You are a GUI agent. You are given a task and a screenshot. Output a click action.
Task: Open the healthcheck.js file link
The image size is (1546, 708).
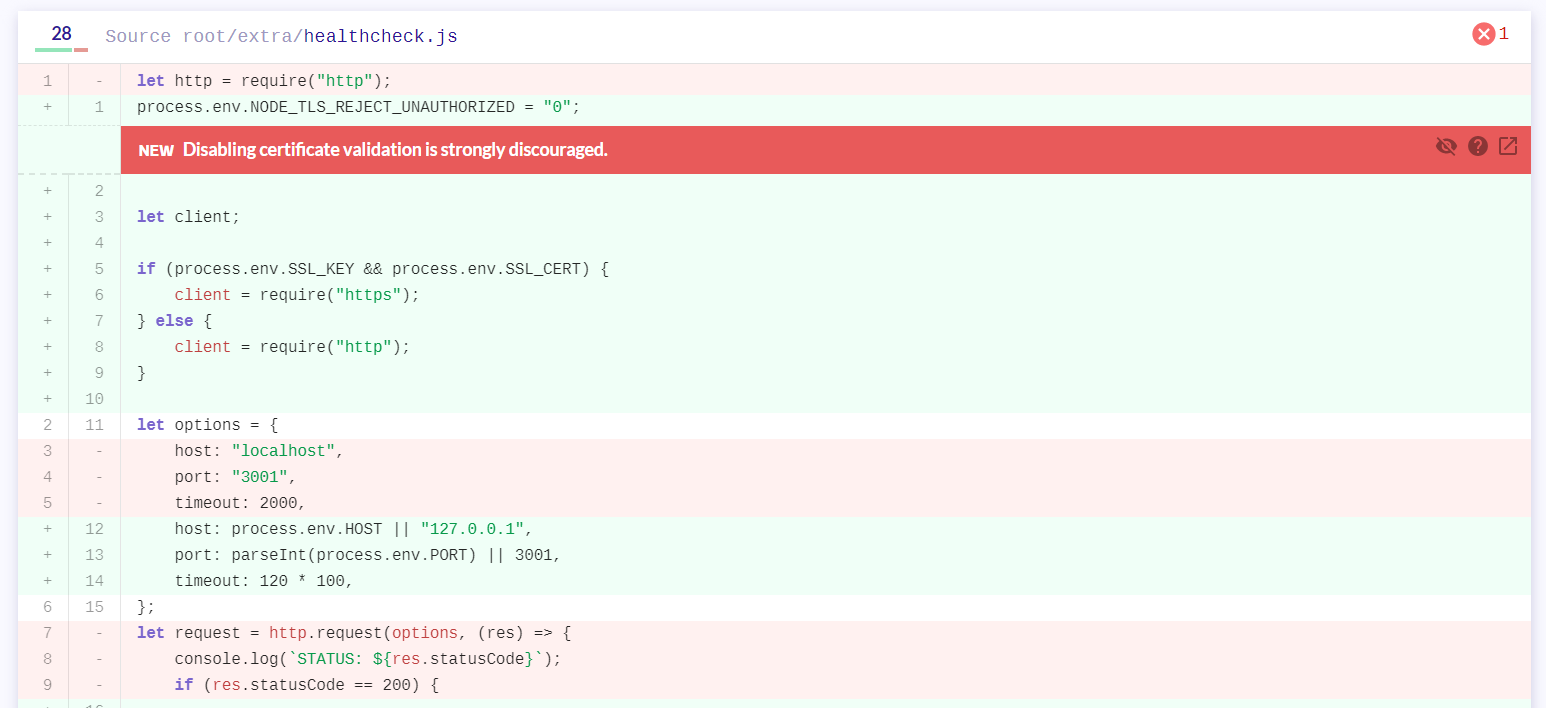pos(381,37)
